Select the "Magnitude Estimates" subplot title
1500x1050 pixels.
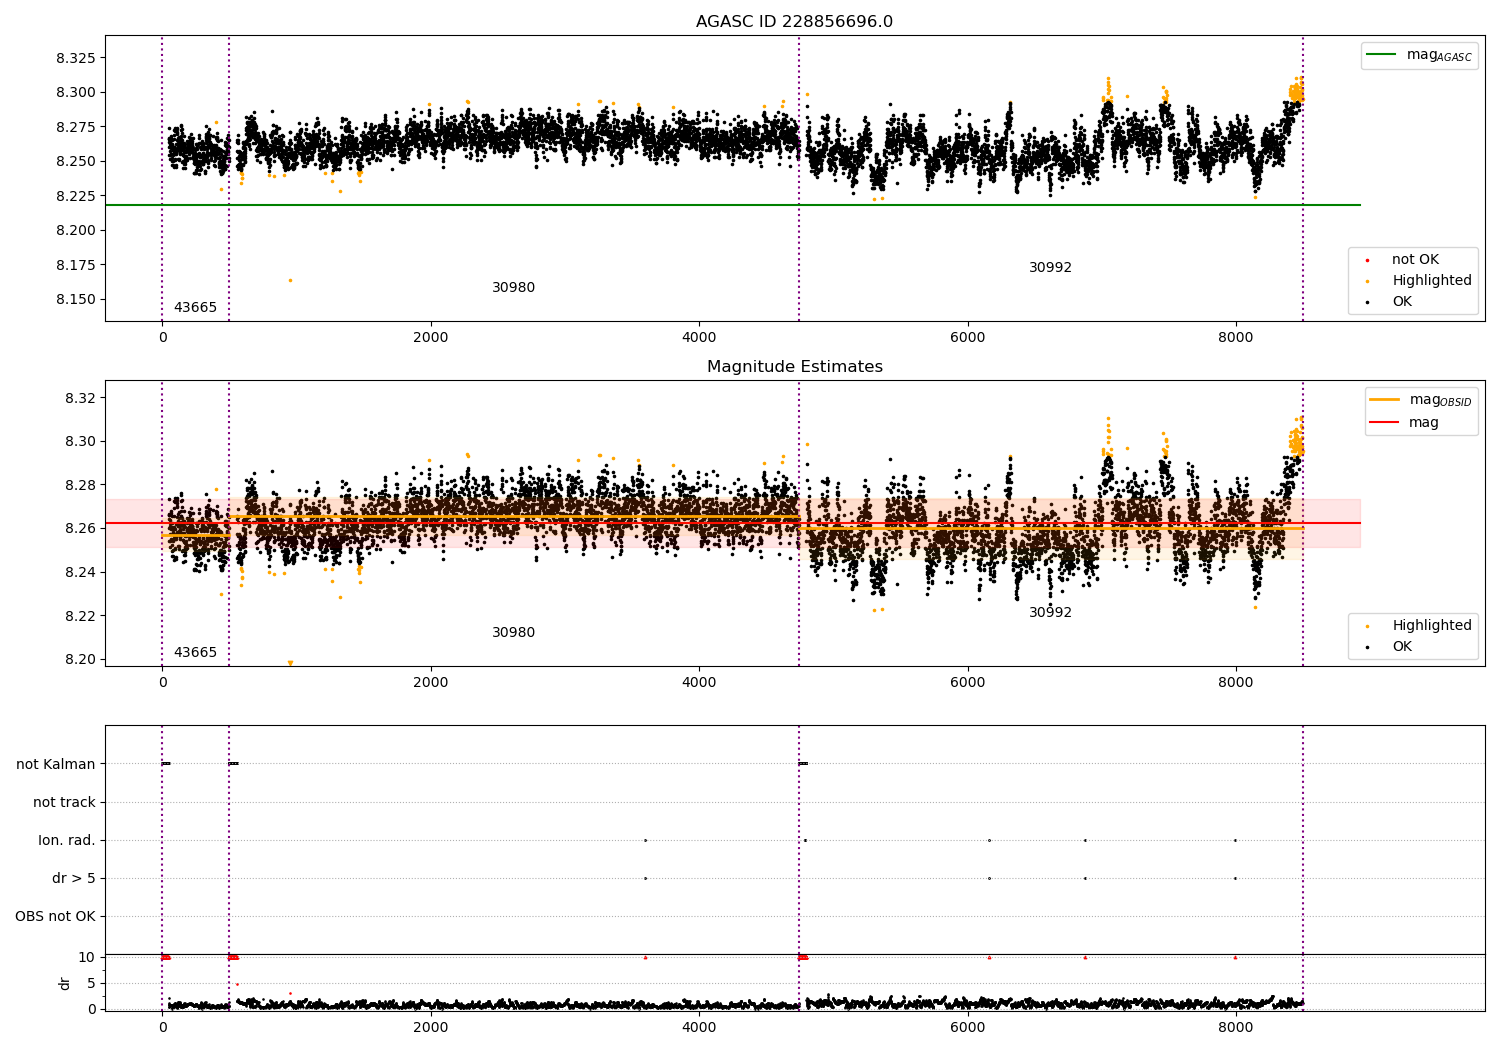794,367
